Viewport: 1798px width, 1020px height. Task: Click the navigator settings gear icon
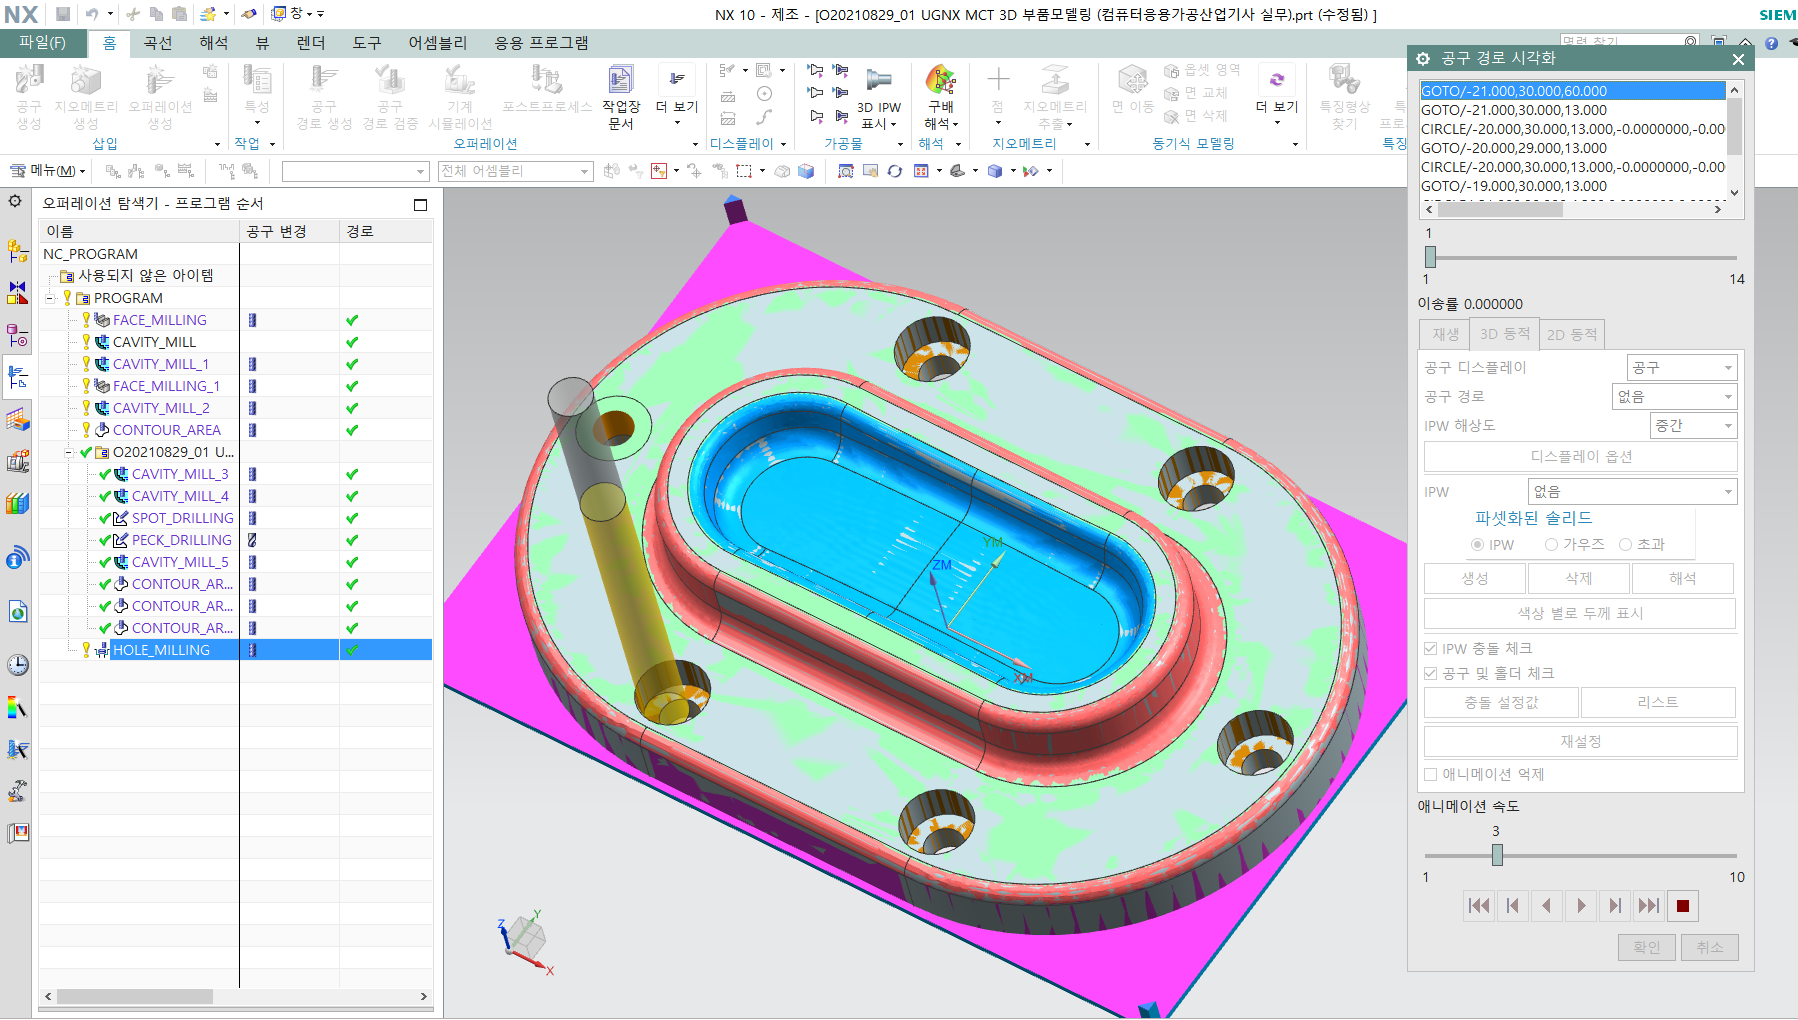(15, 201)
